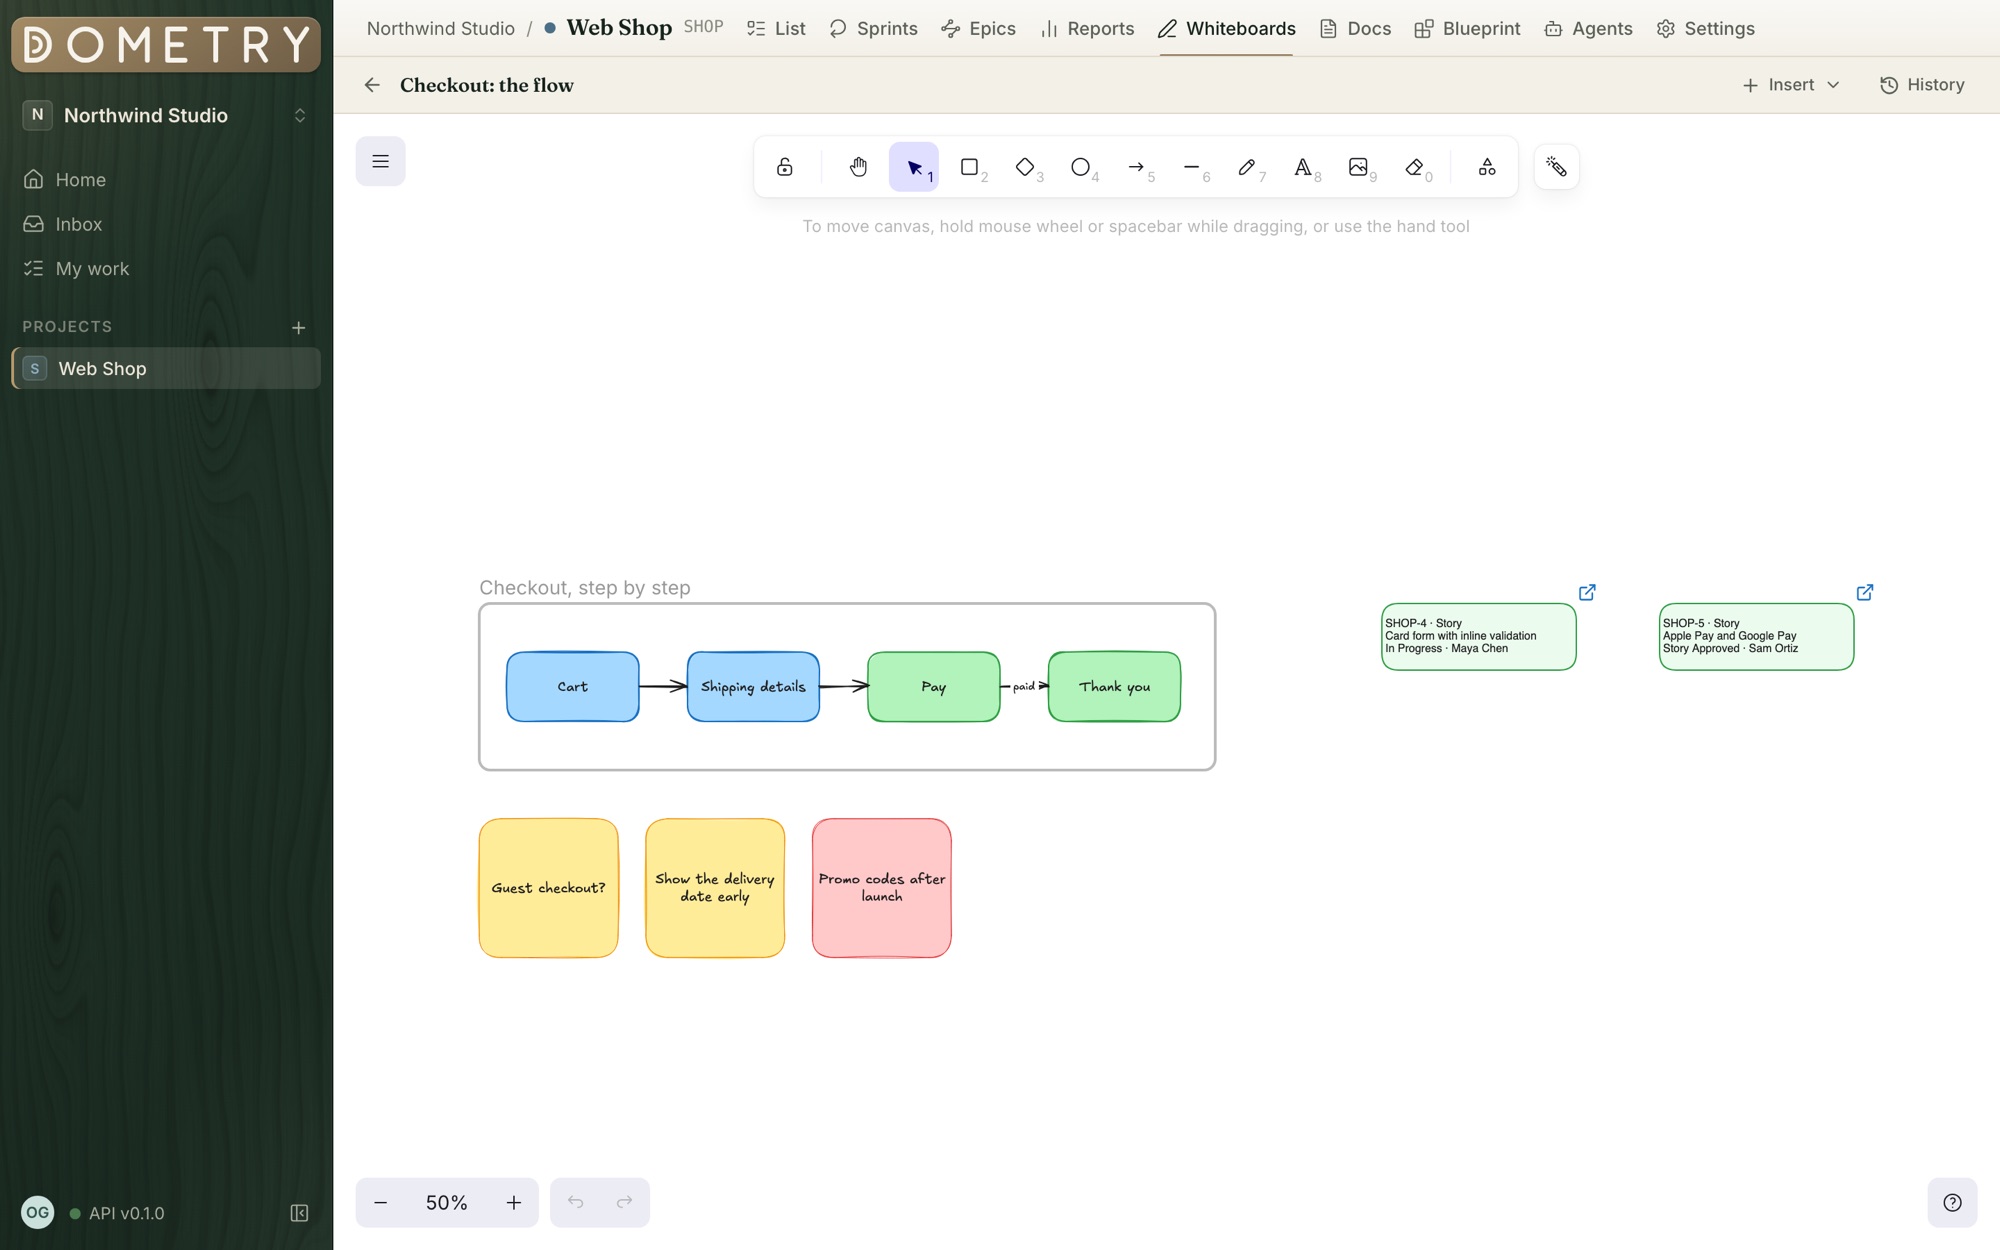This screenshot has width=2000, height=1250.
Task: Select the Pay flow box
Action: pyautogui.click(x=933, y=686)
